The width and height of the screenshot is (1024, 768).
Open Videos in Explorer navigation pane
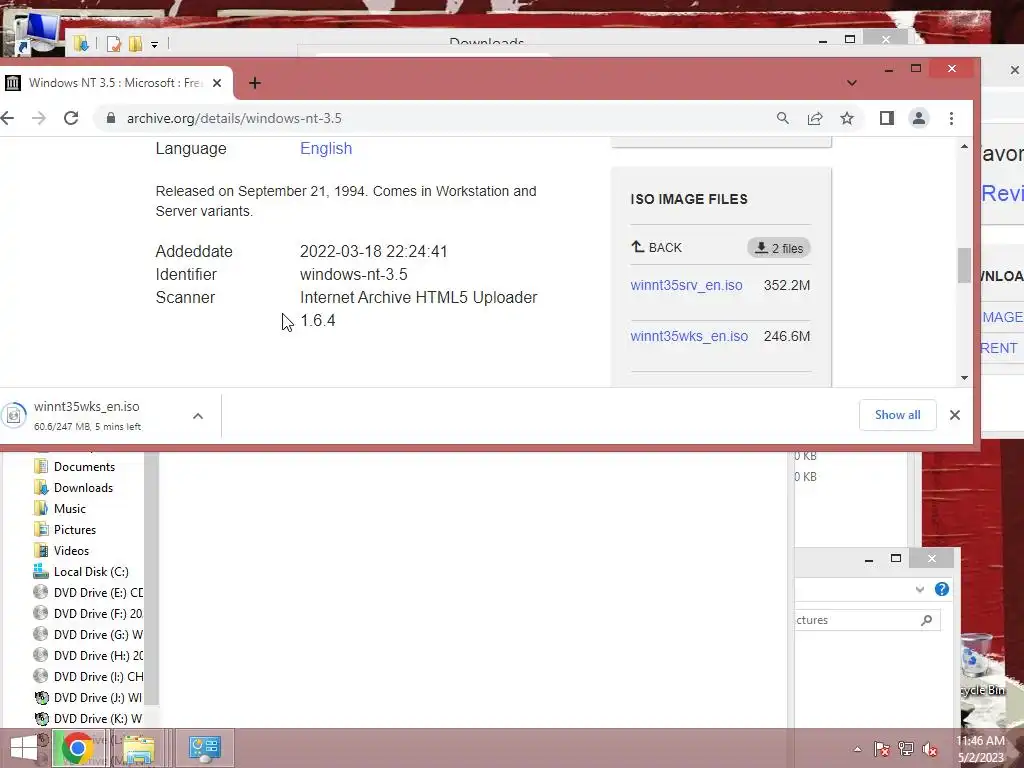[x=71, y=551]
